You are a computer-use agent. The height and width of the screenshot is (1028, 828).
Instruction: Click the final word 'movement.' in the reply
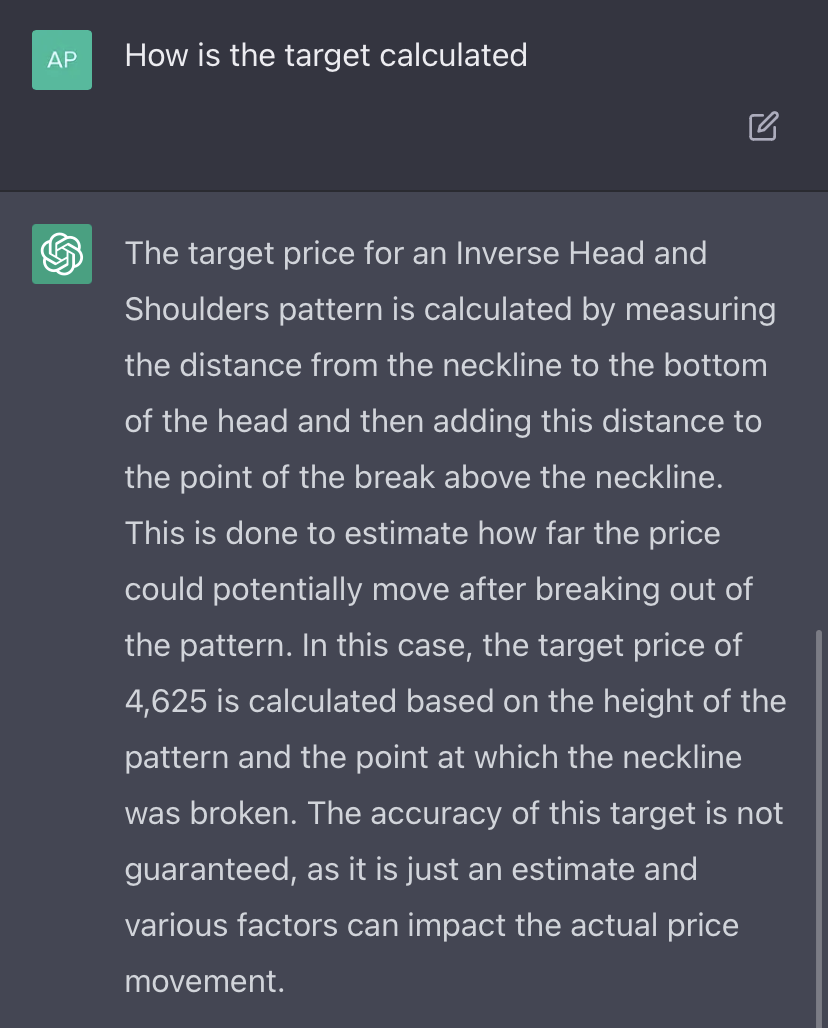point(205,981)
